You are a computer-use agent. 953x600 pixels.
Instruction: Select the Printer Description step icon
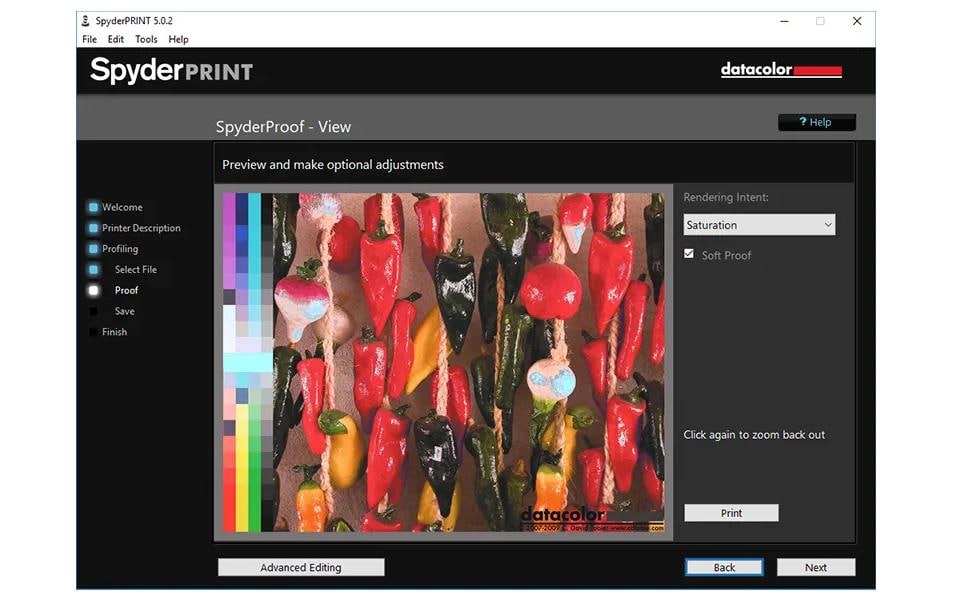94,228
